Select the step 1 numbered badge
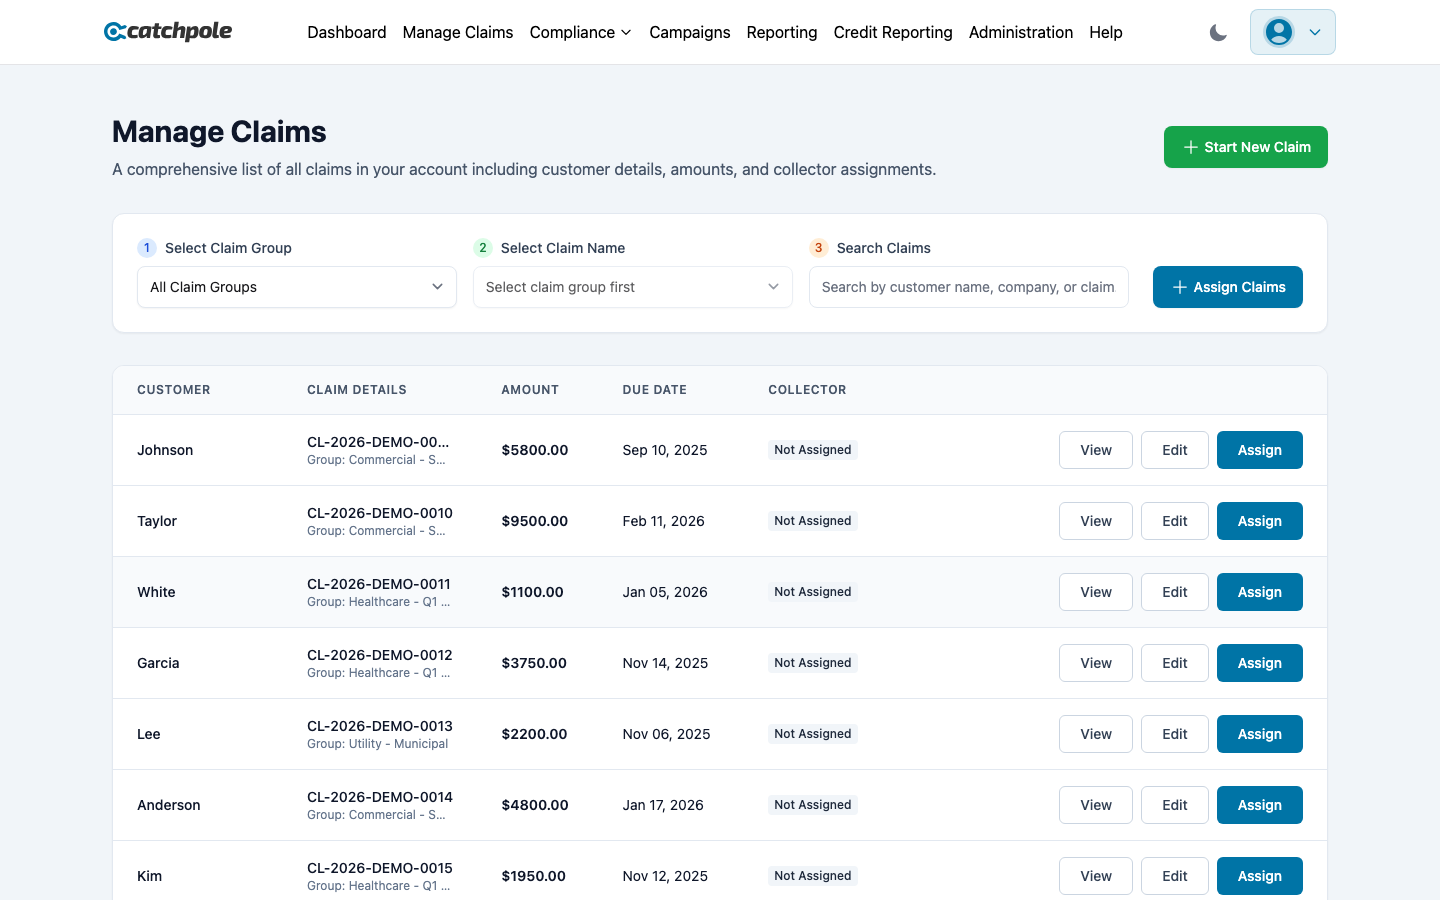The height and width of the screenshot is (900, 1440). tap(147, 247)
